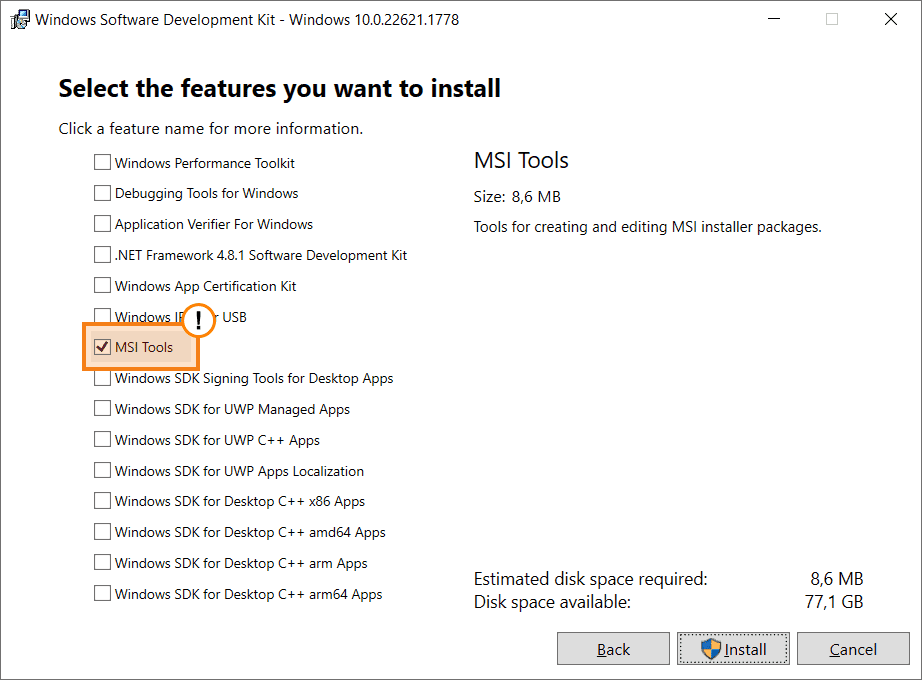This screenshot has width=922, height=680.
Task: Click 'Windows SDK for Desktop C++ amd64 Apps' label
Action: point(250,532)
